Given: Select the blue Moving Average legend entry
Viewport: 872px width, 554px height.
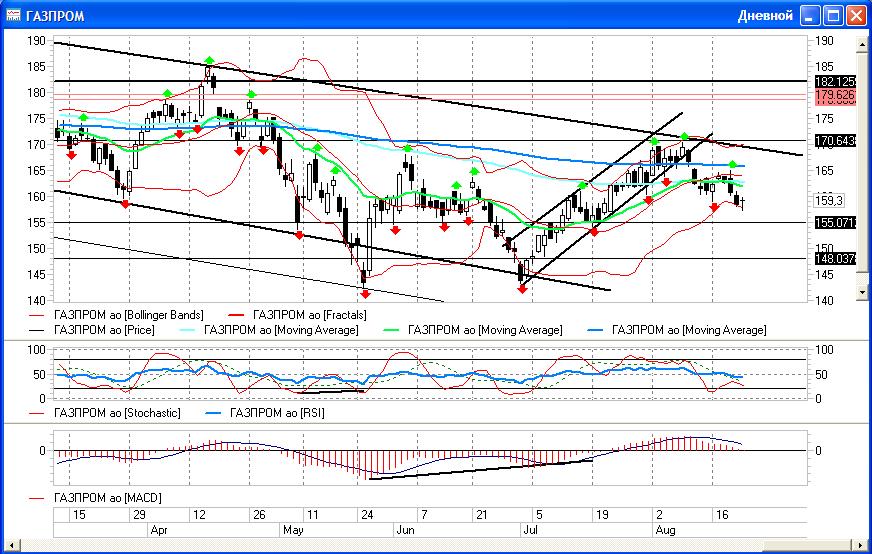Looking at the screenshot, I should (677, 330).
